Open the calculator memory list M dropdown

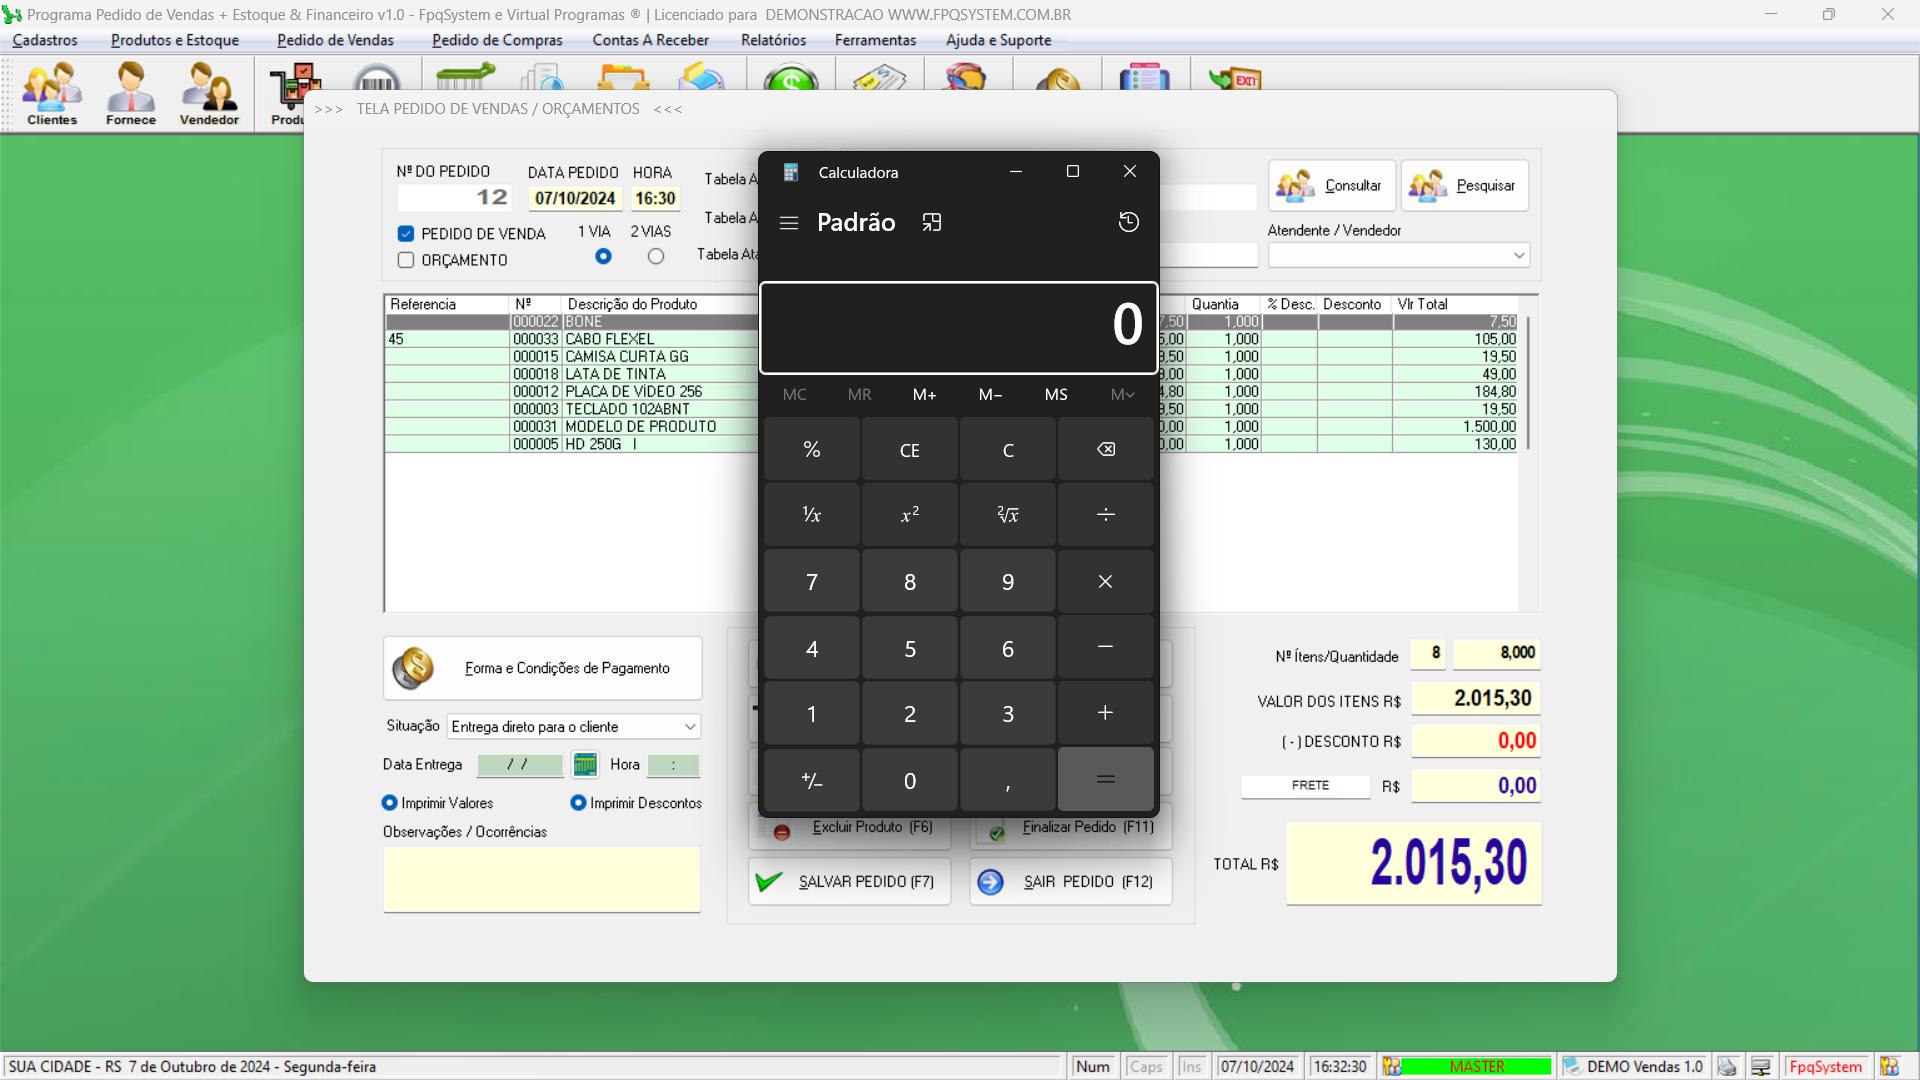coord(1122,394)
